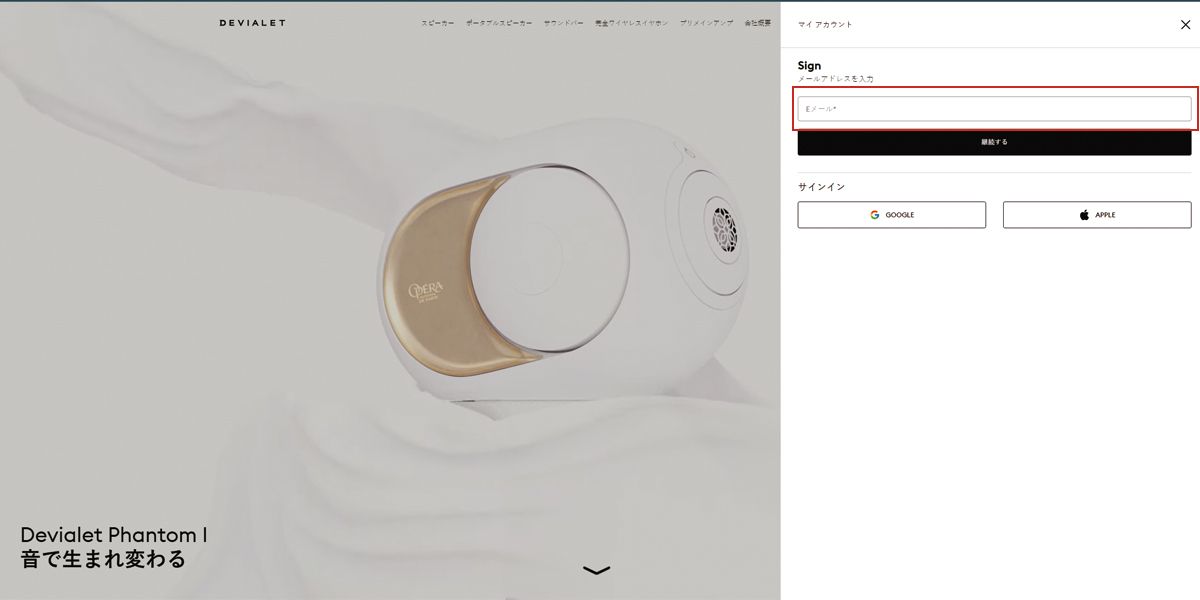Click the black 継続する button
Viewport: 1200px width, 600px height.
click(x=994, y=143)
